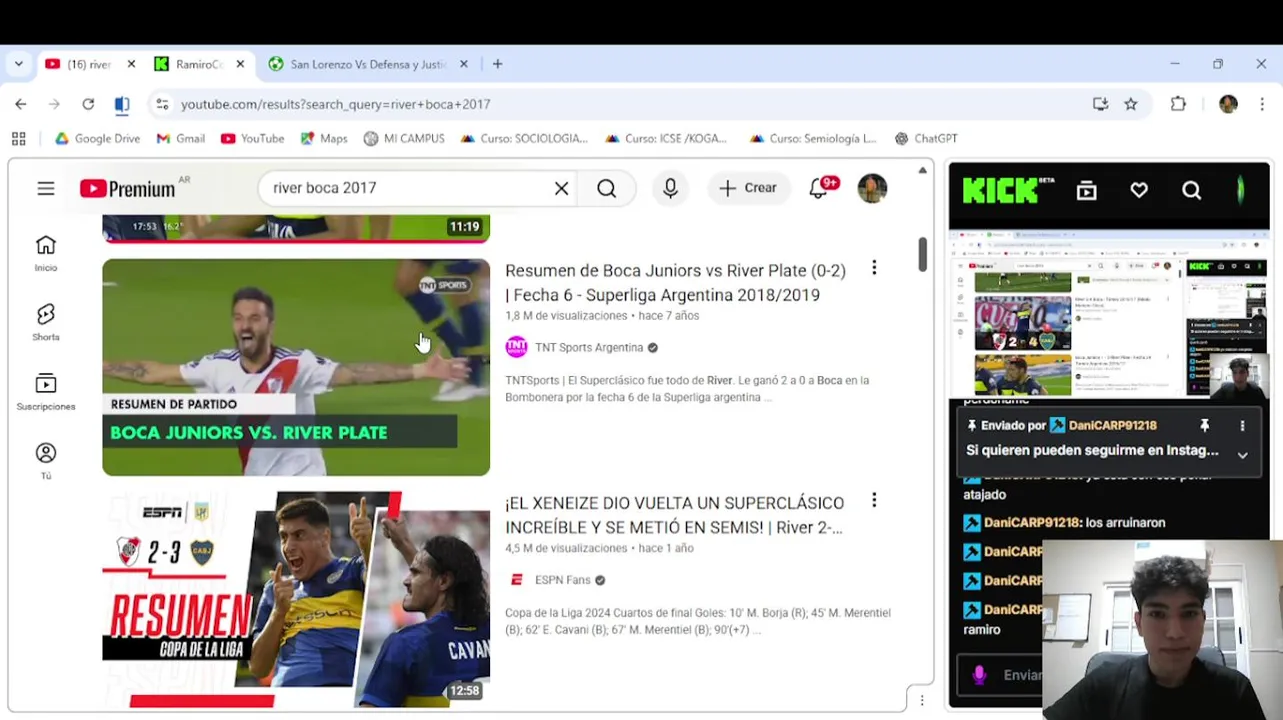This screenshot has width=1283, height=720.
Task: Open Suscripciones in the sidebar
Action: 46,391
